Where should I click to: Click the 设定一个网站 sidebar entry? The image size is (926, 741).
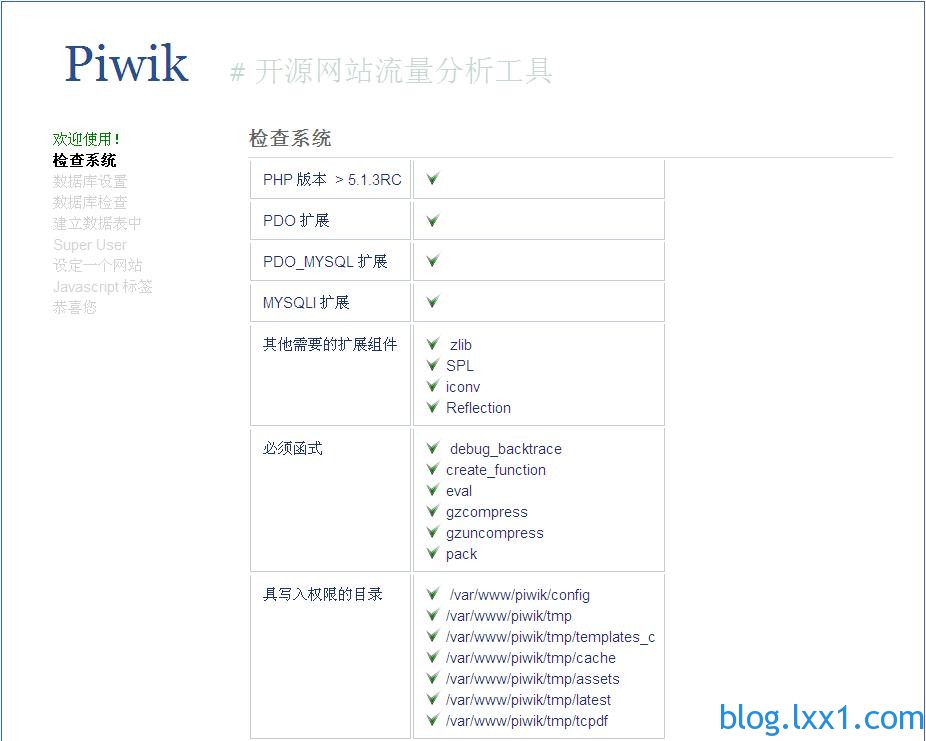97,265
